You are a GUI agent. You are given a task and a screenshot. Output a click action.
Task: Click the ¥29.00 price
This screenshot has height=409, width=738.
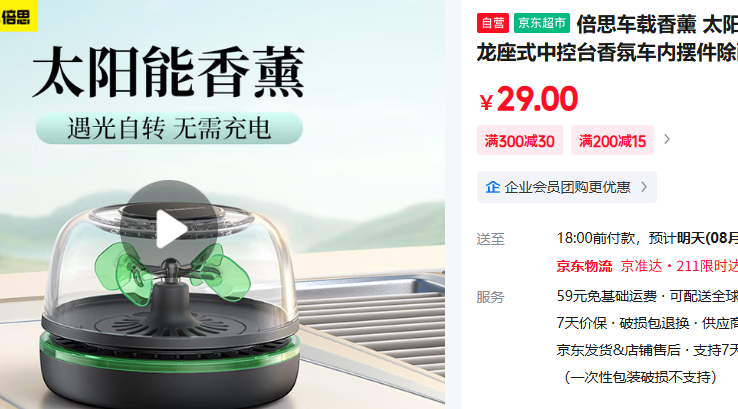tap(529, 99)
